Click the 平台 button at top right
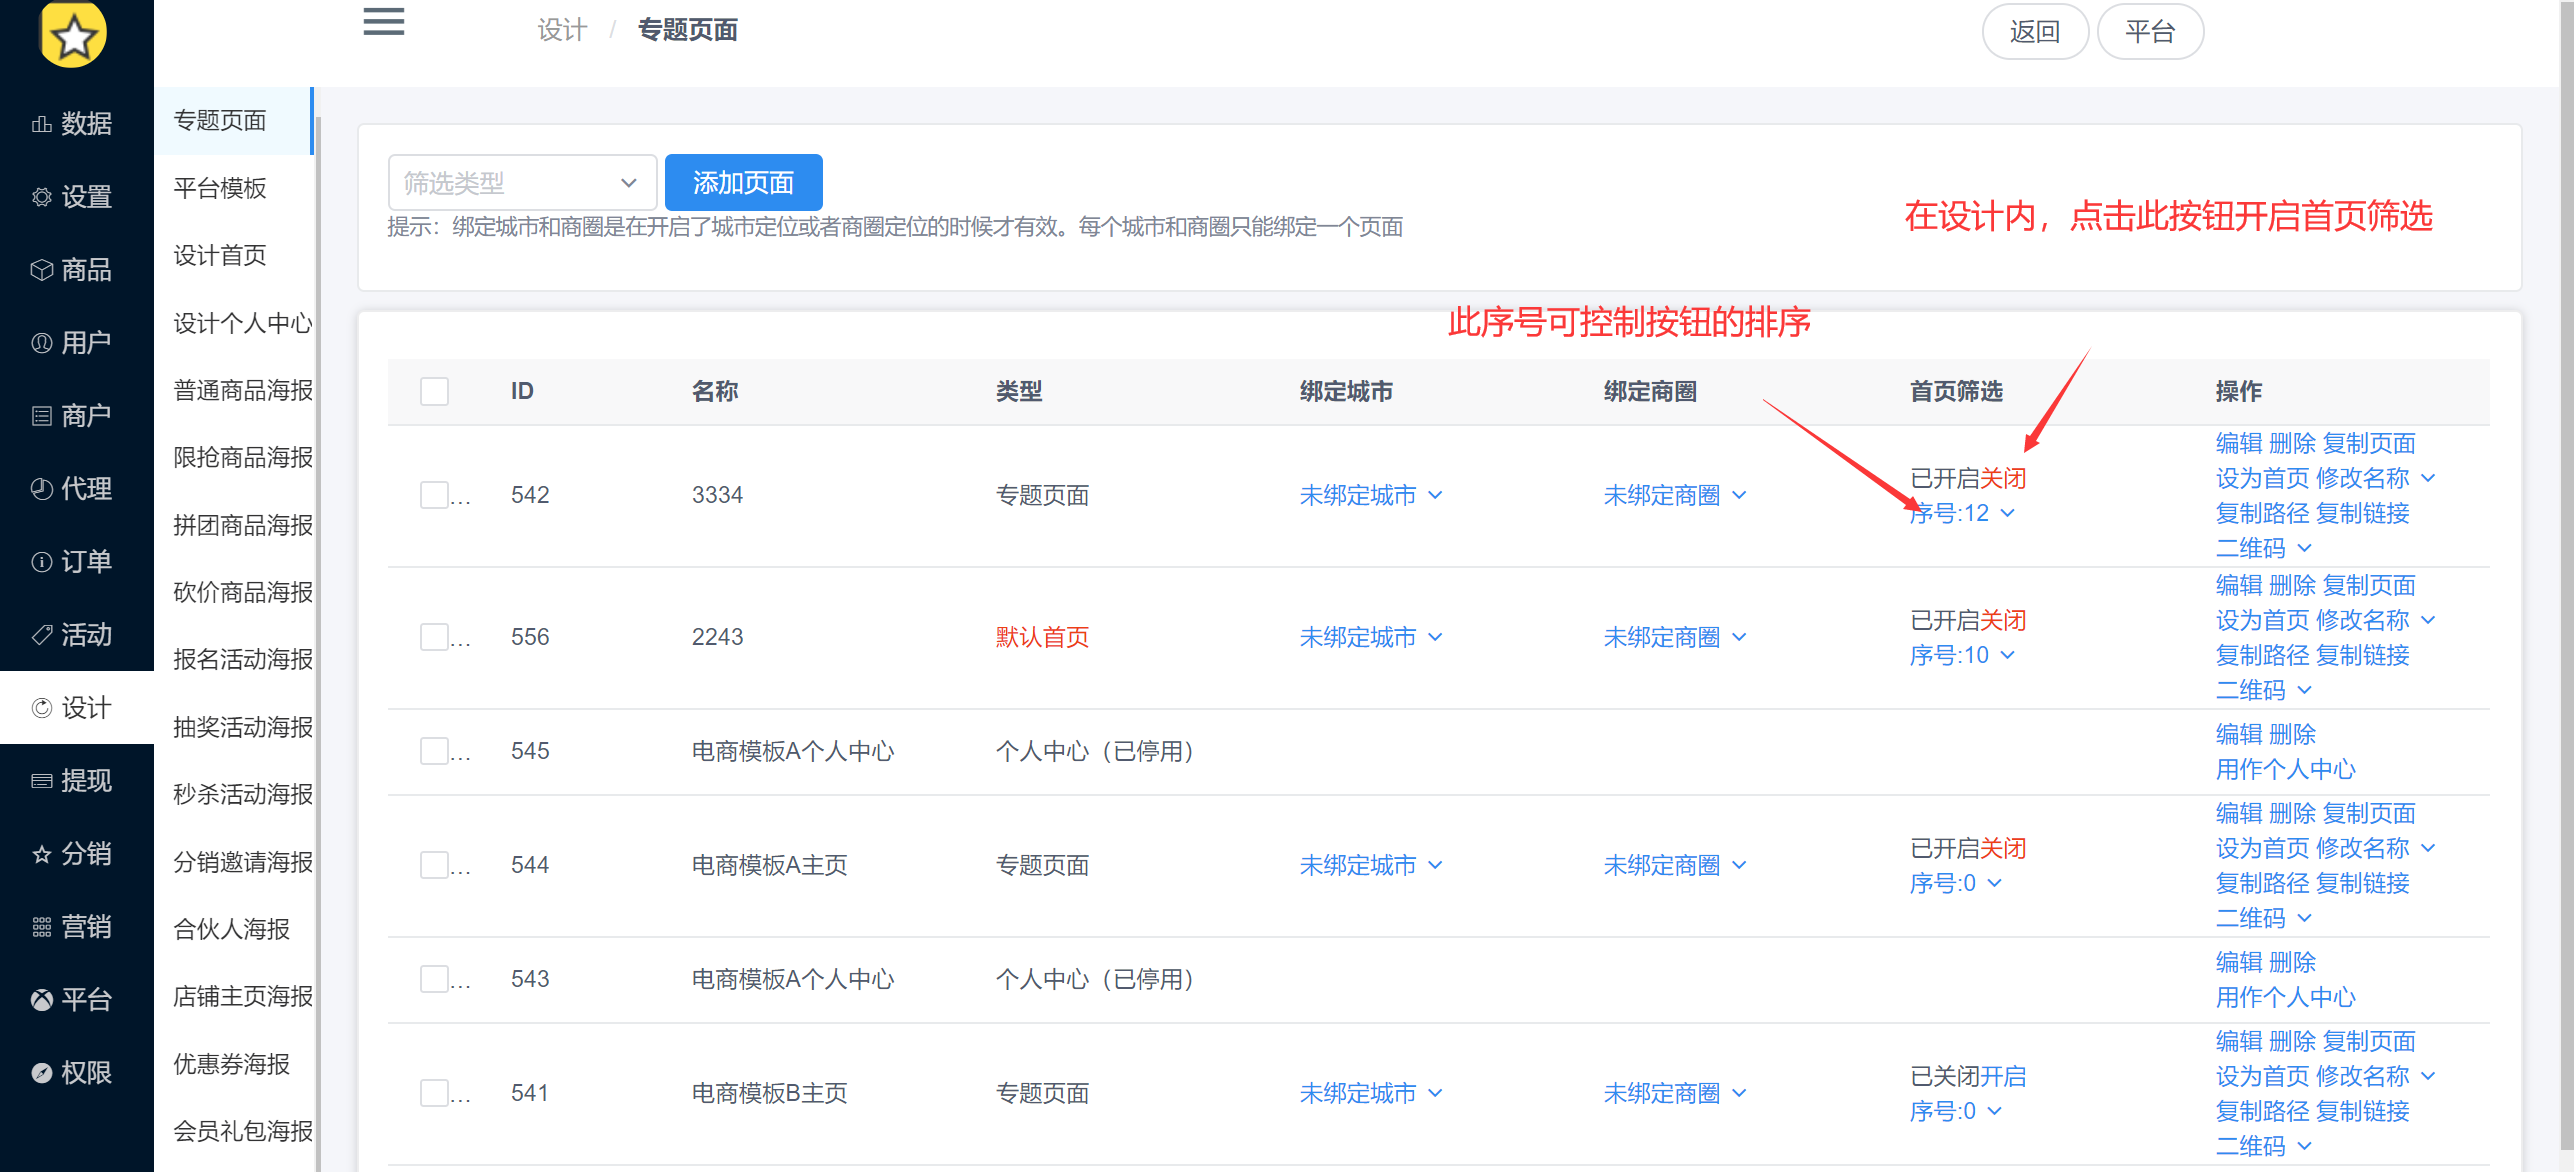The width and height of the screenshot is (2574, 1172). pos(2150,32)
